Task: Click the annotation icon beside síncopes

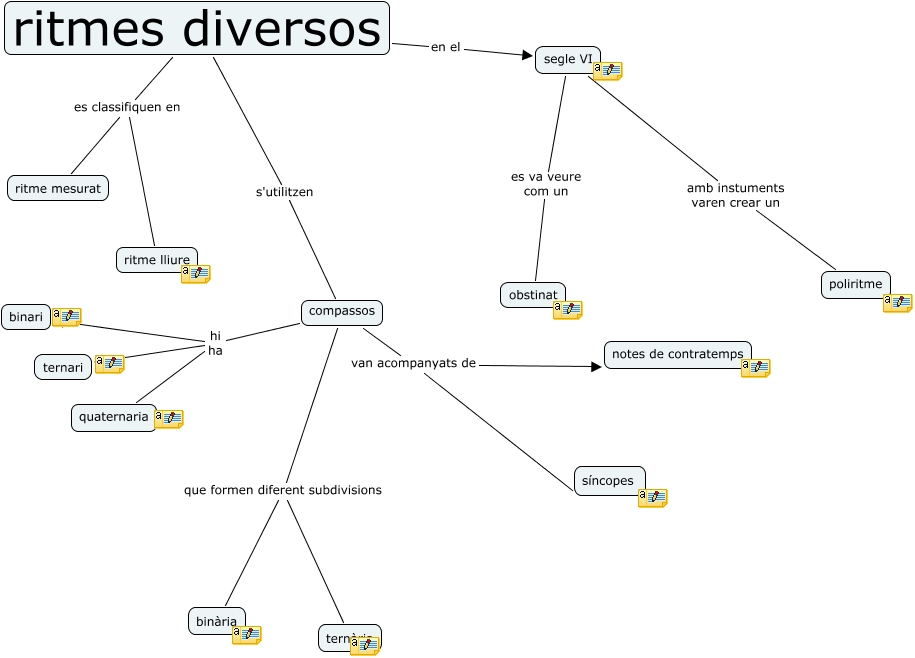Action: pos(652,498)
